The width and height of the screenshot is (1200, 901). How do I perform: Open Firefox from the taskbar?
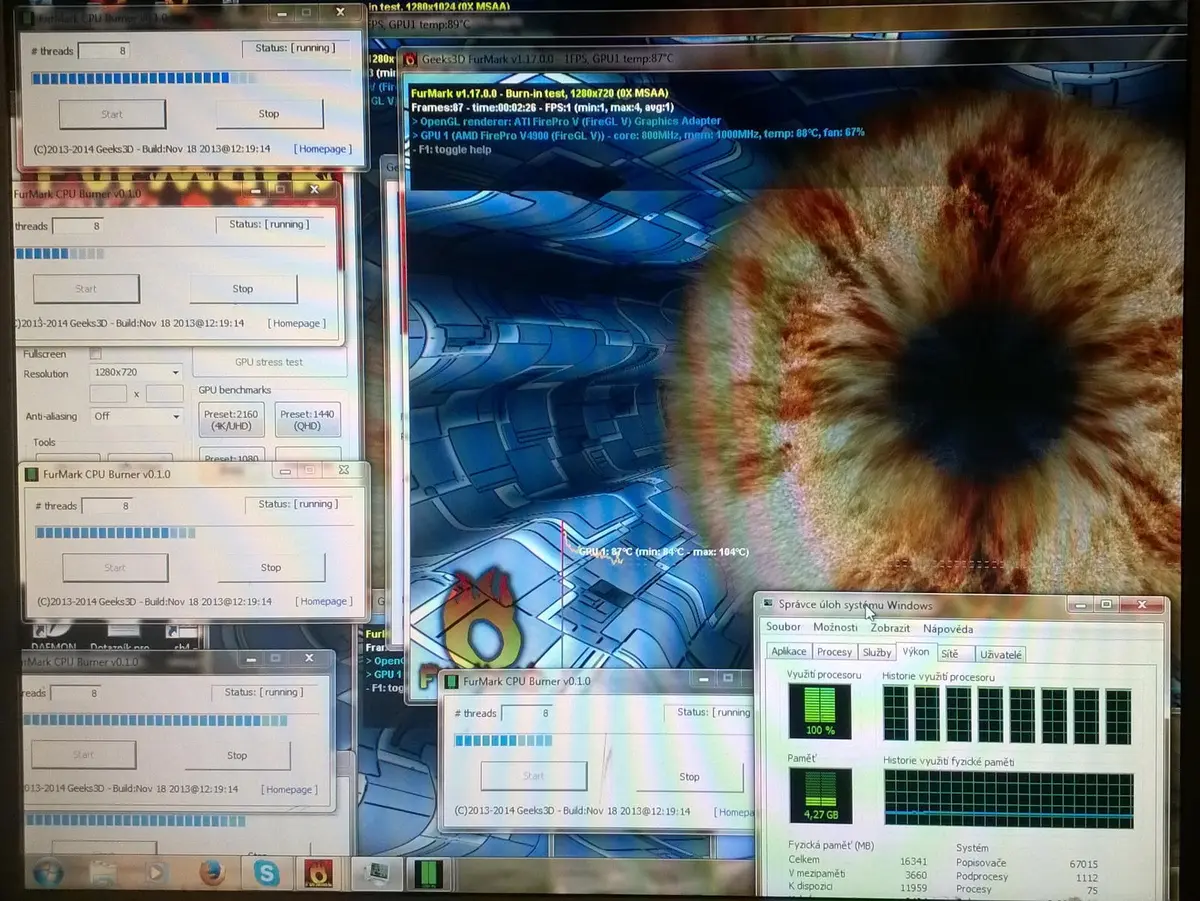pos(211,873)
